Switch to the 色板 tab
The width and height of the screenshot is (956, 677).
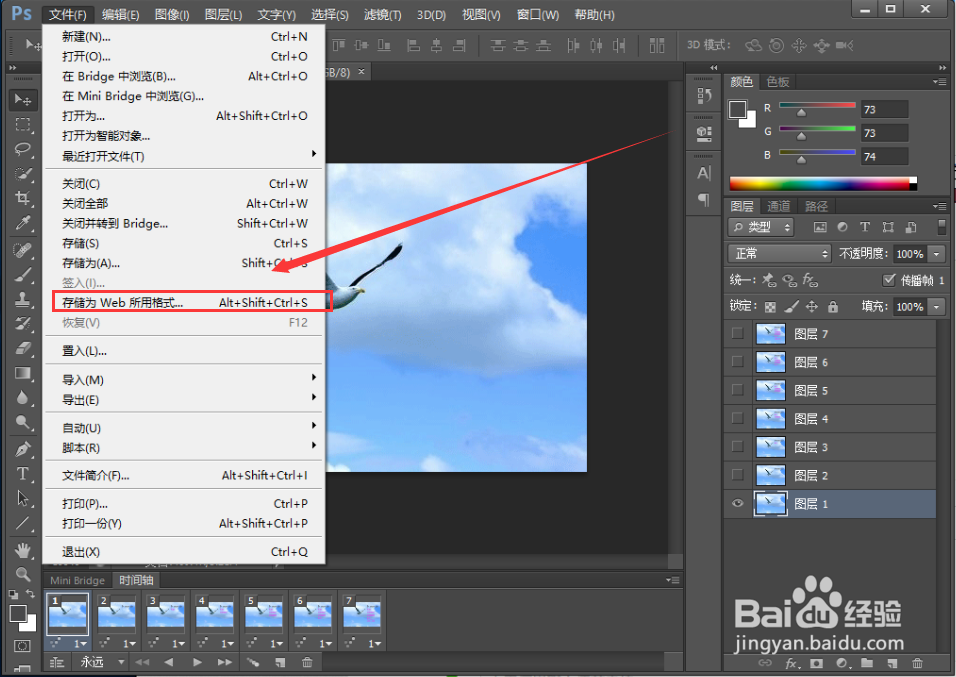[x=777, y=82]
